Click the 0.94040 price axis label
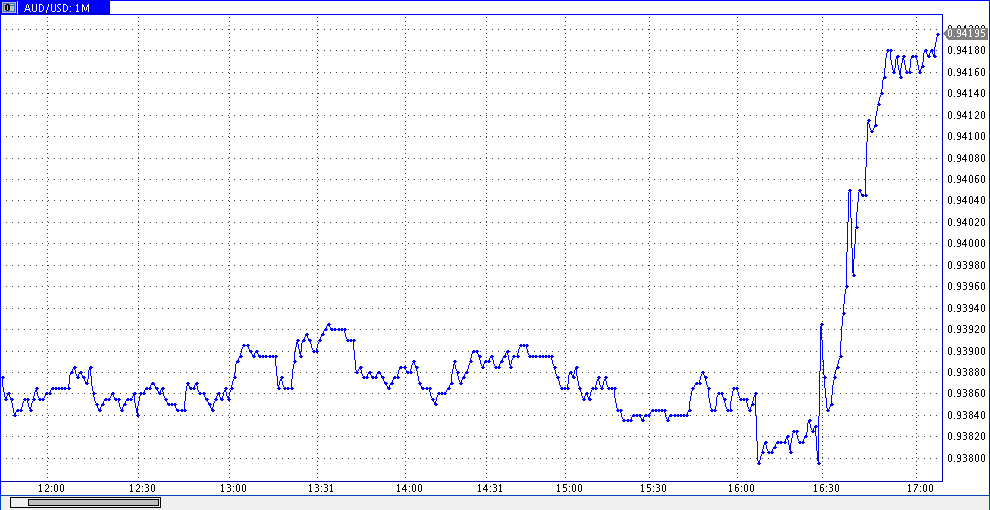The height and width of the screenshot is (510, 990). pos(967,201)
